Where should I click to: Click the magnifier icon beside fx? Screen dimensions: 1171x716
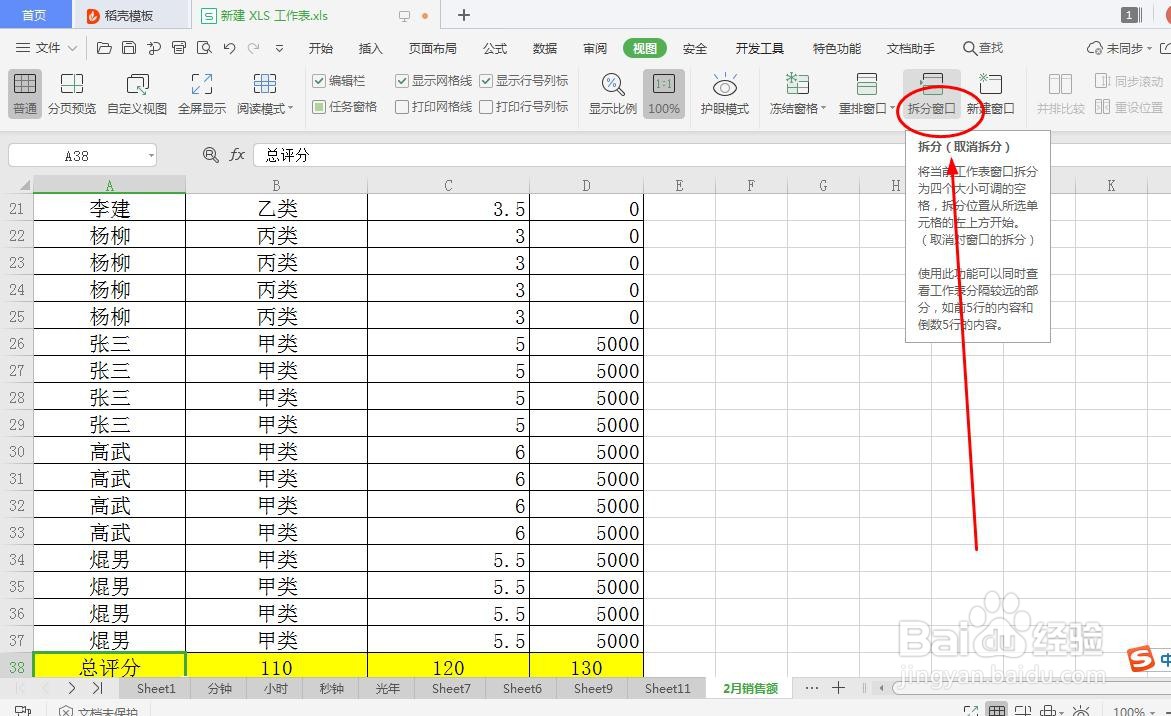[211, 155]
